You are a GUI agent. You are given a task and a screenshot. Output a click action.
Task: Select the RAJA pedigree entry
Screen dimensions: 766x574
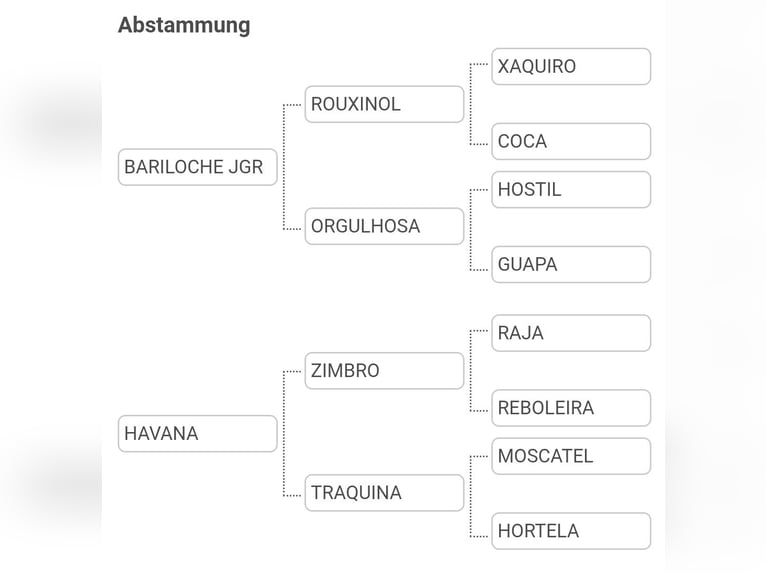point(571,333)
